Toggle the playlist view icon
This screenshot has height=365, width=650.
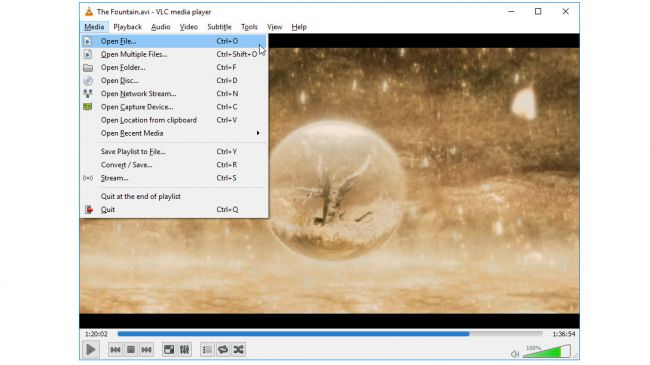click(x=207, y=350)
